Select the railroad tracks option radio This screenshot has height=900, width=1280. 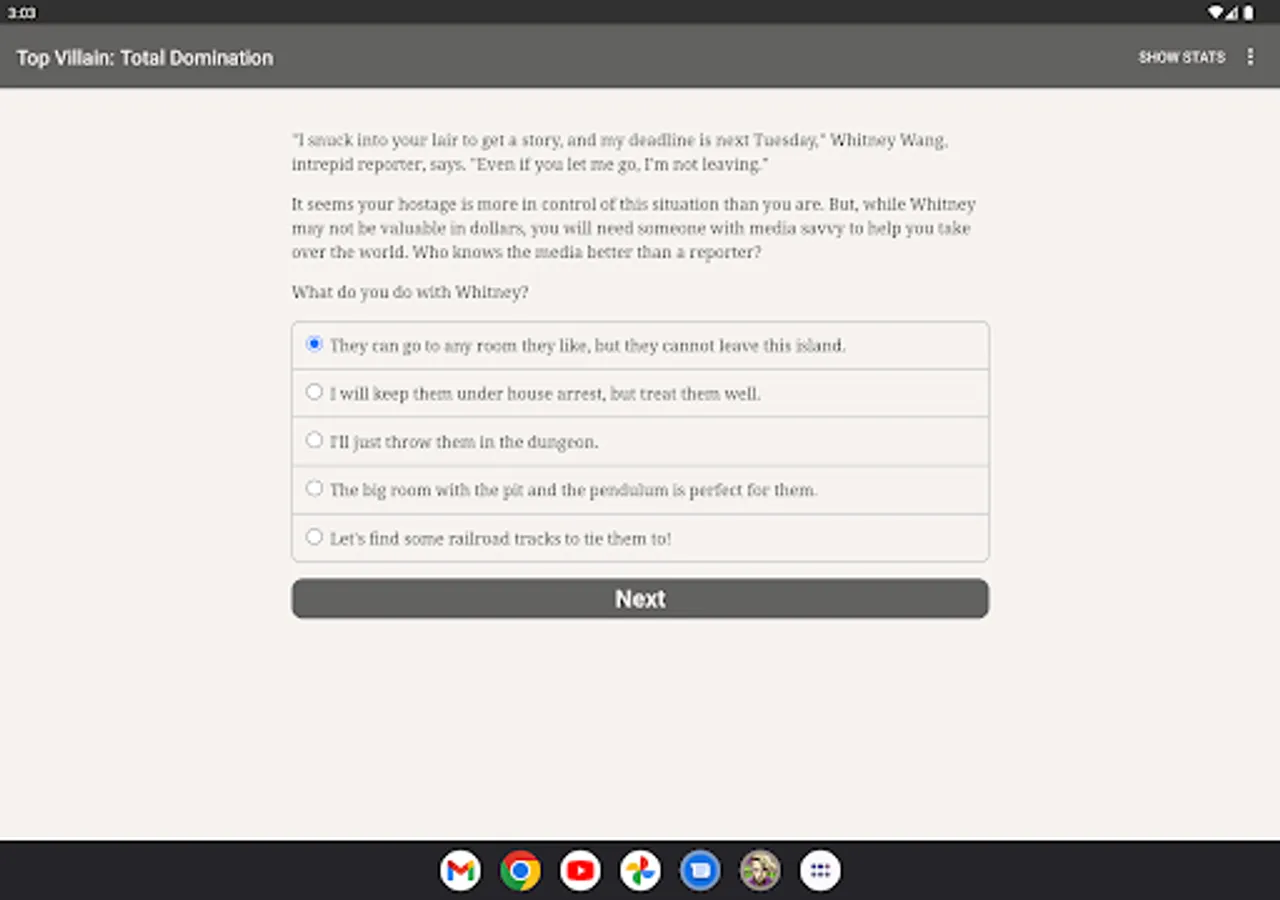(314, 537)
